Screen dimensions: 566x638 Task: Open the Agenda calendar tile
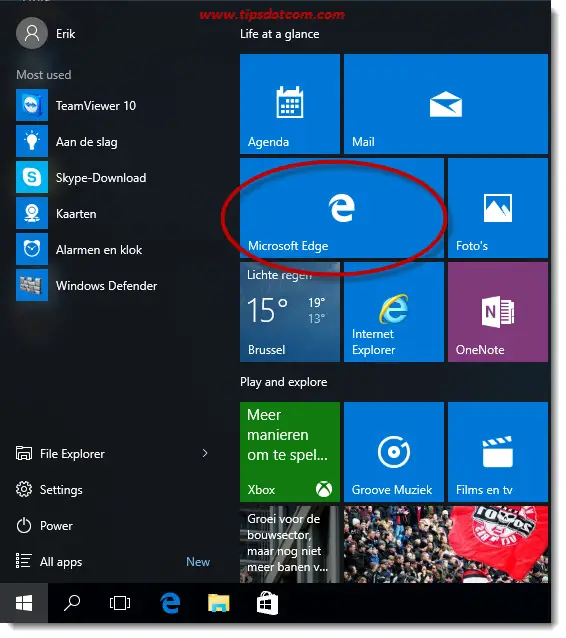click(290, 104)
